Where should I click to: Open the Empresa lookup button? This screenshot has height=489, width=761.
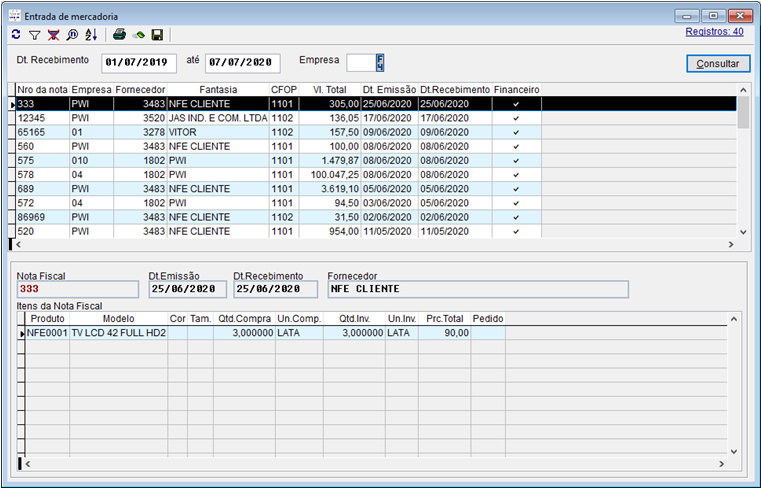[380, 63]
